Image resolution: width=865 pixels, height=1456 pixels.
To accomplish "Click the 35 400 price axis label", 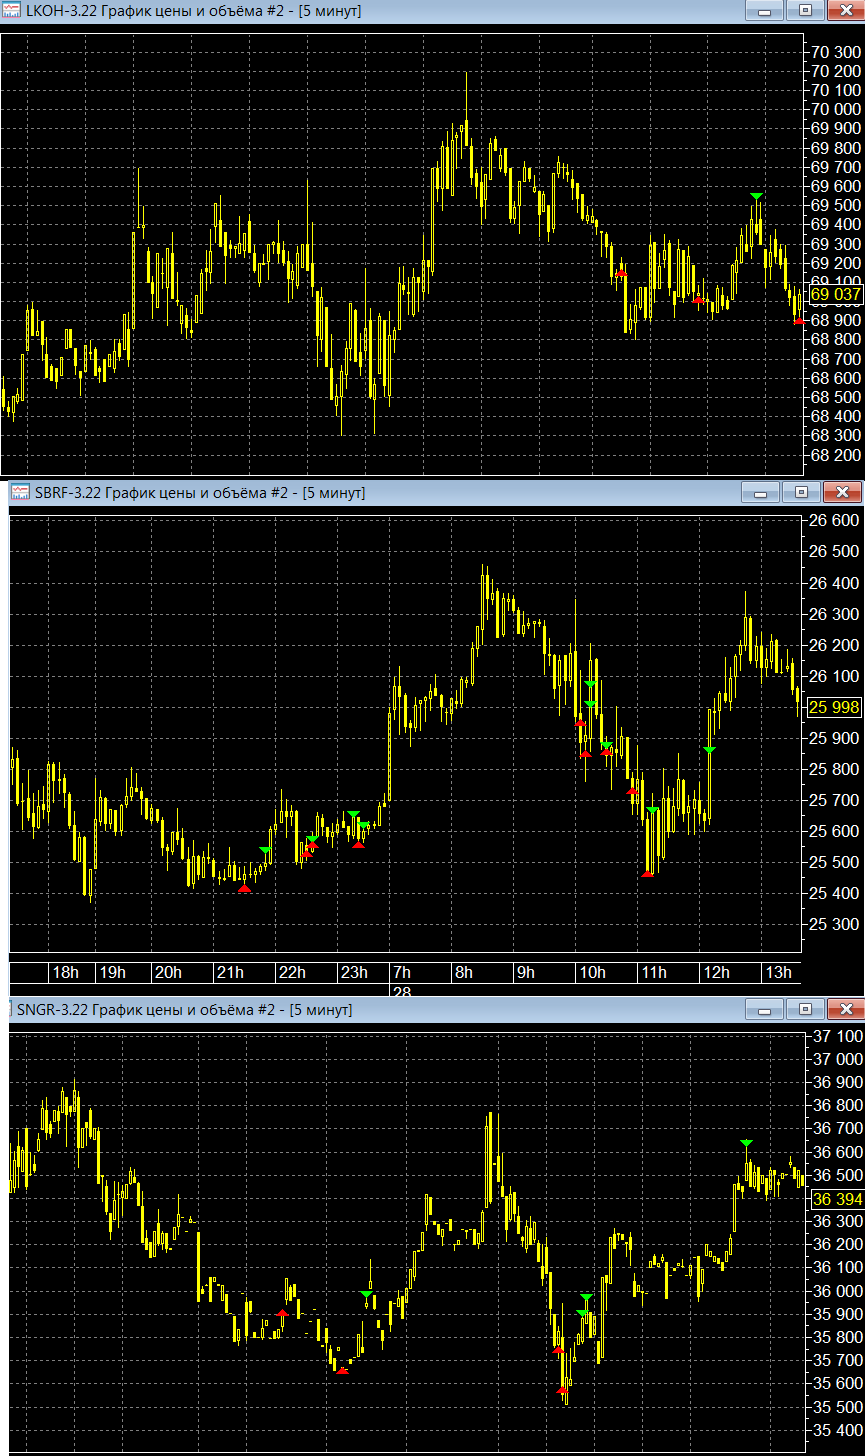I will 838,1430.
